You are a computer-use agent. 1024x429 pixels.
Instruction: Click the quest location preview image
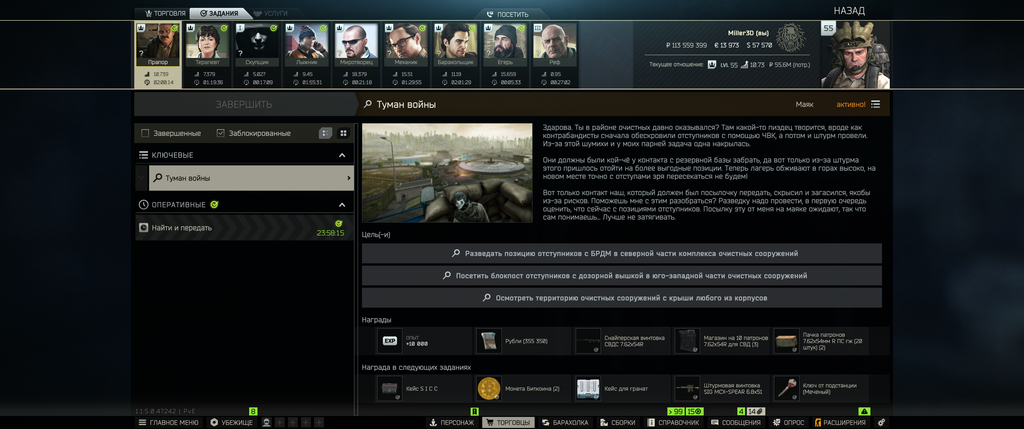click(447, 173)
